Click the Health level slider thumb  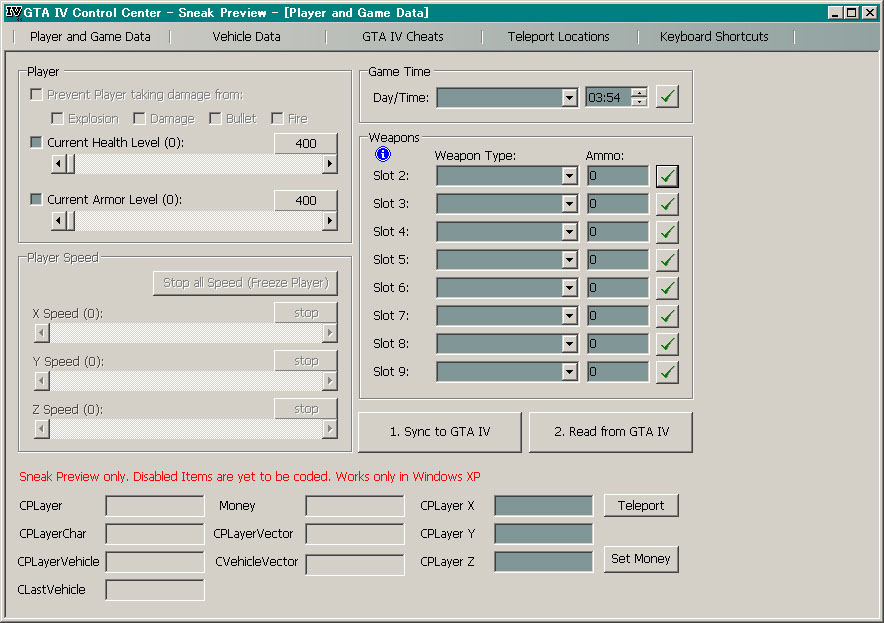click(70, 164)
